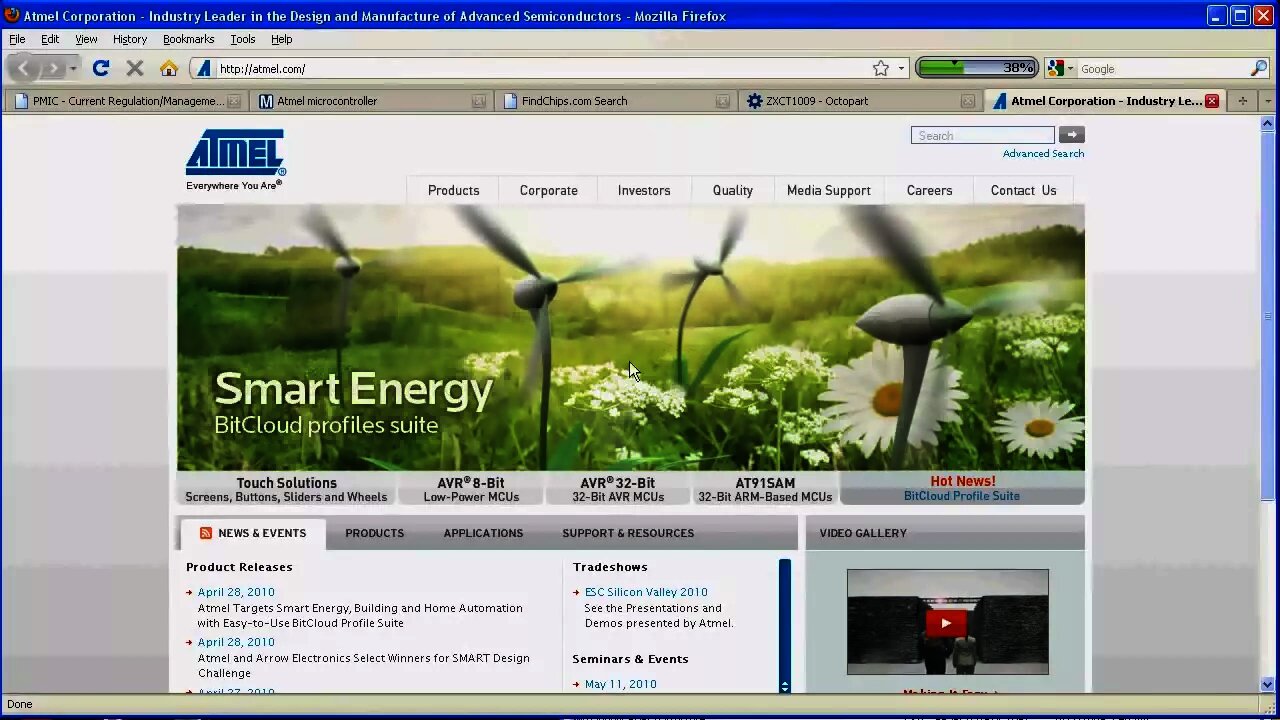Switch to the APPLICATIONS content tab
The width and height of the screenshot is (1280, 720).
[483, 533]
